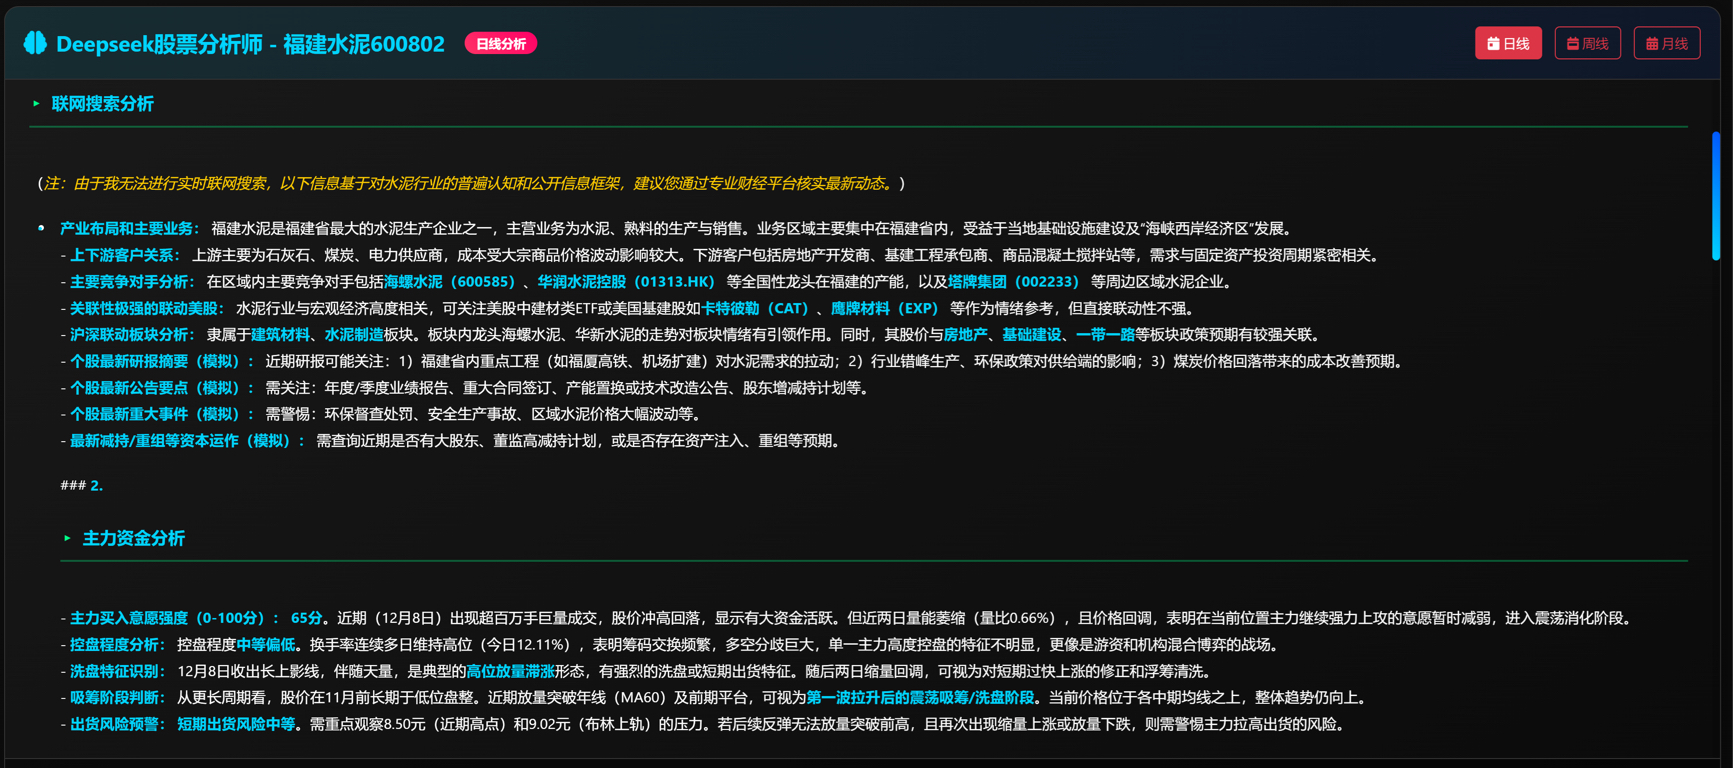Click the 联网搜索分析 heading

tap(102, 104)
